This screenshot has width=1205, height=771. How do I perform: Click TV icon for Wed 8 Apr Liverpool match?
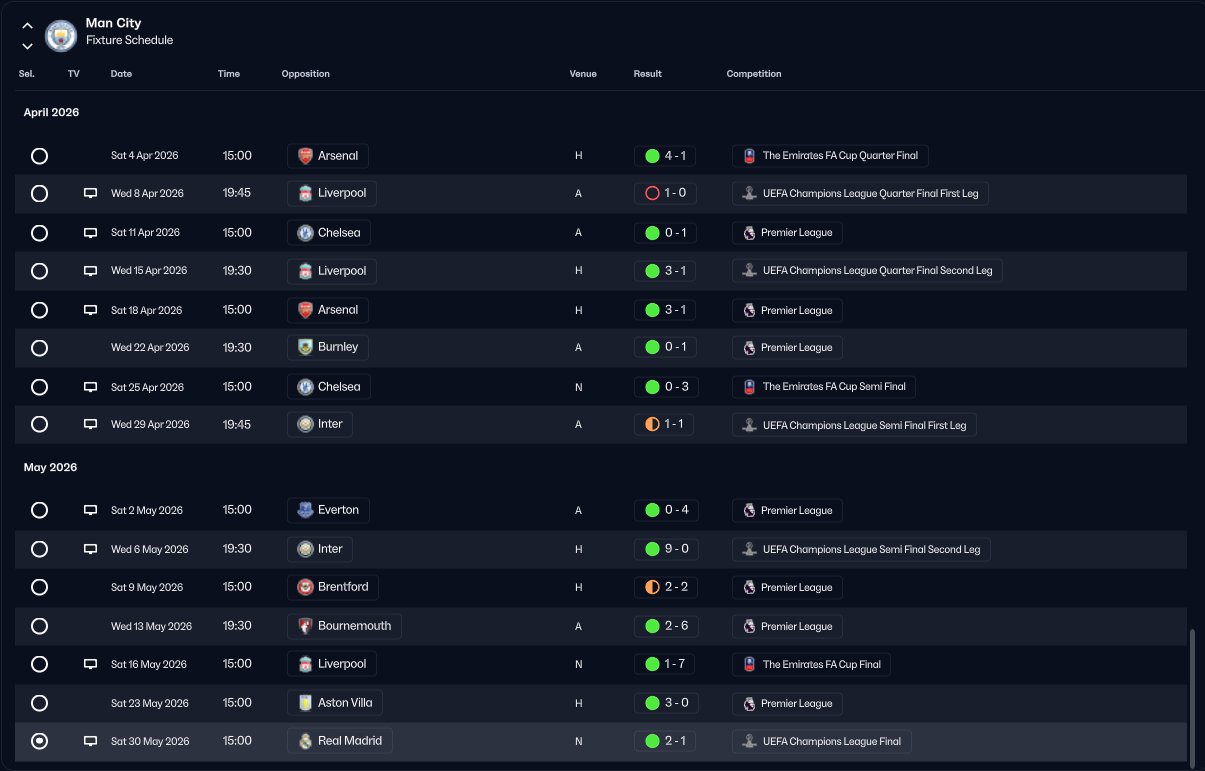pos(90,193)
